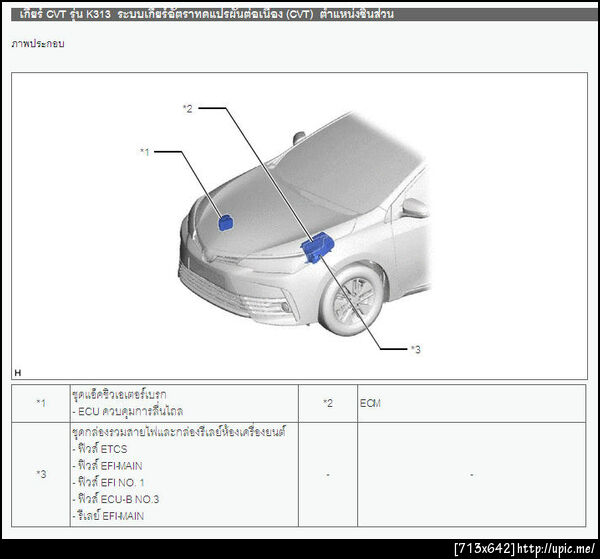Click the *1 callout label in diagram
The width and height of the screenshot is (600, 559).
(x=145, y=152)
